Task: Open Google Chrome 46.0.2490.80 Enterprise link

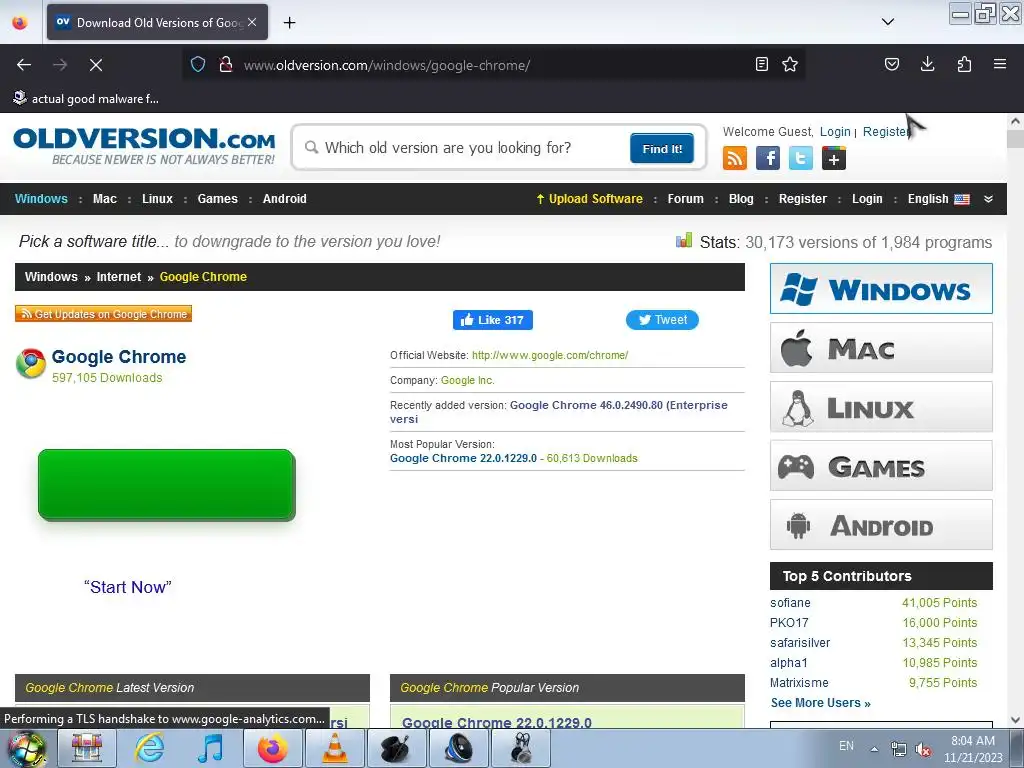Action: 558,412
